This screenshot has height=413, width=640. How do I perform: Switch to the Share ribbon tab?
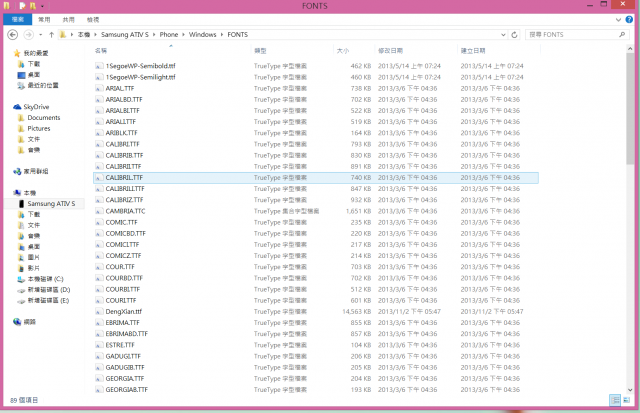click(69, 19)
